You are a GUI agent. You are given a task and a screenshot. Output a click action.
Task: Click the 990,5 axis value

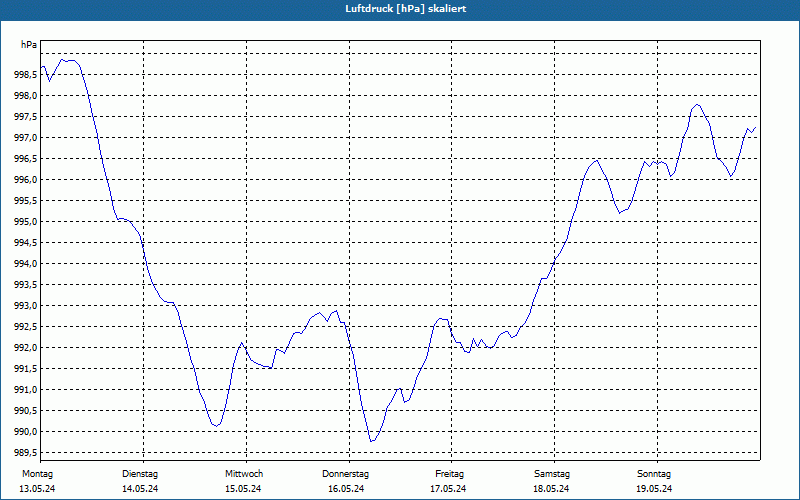(25, 411)
